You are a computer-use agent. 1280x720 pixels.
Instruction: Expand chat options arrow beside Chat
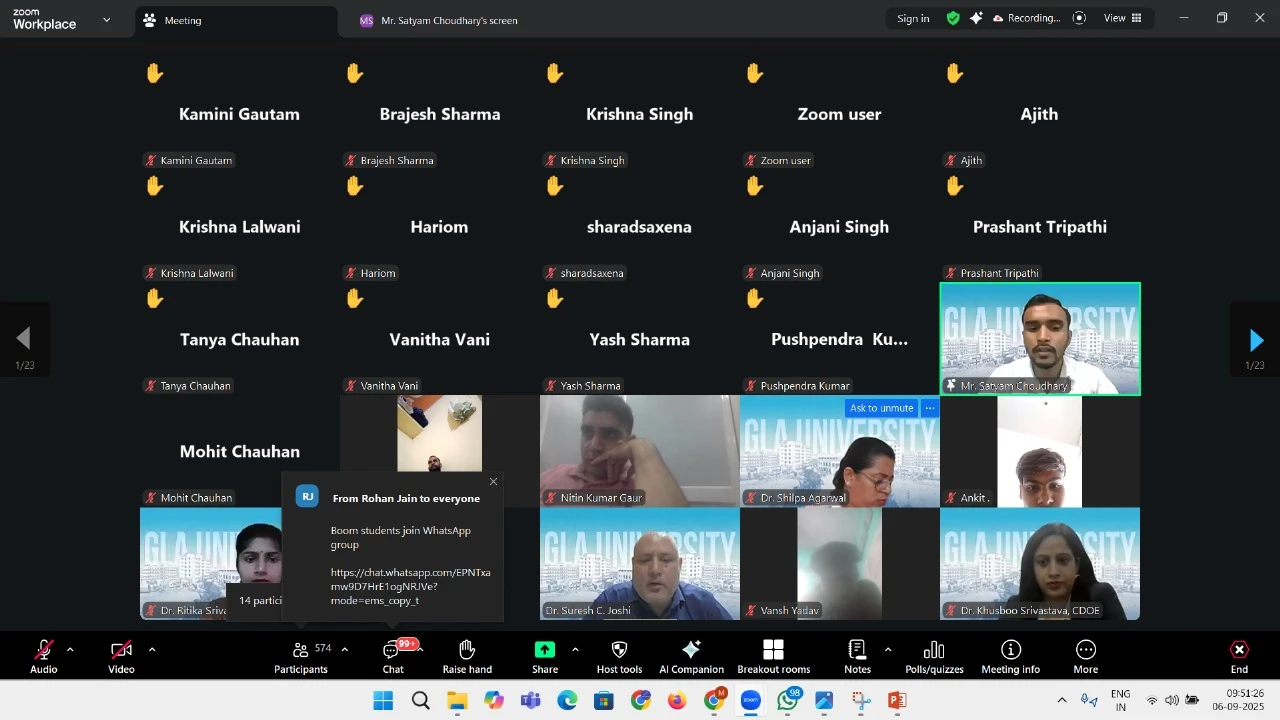coord(421,650)
